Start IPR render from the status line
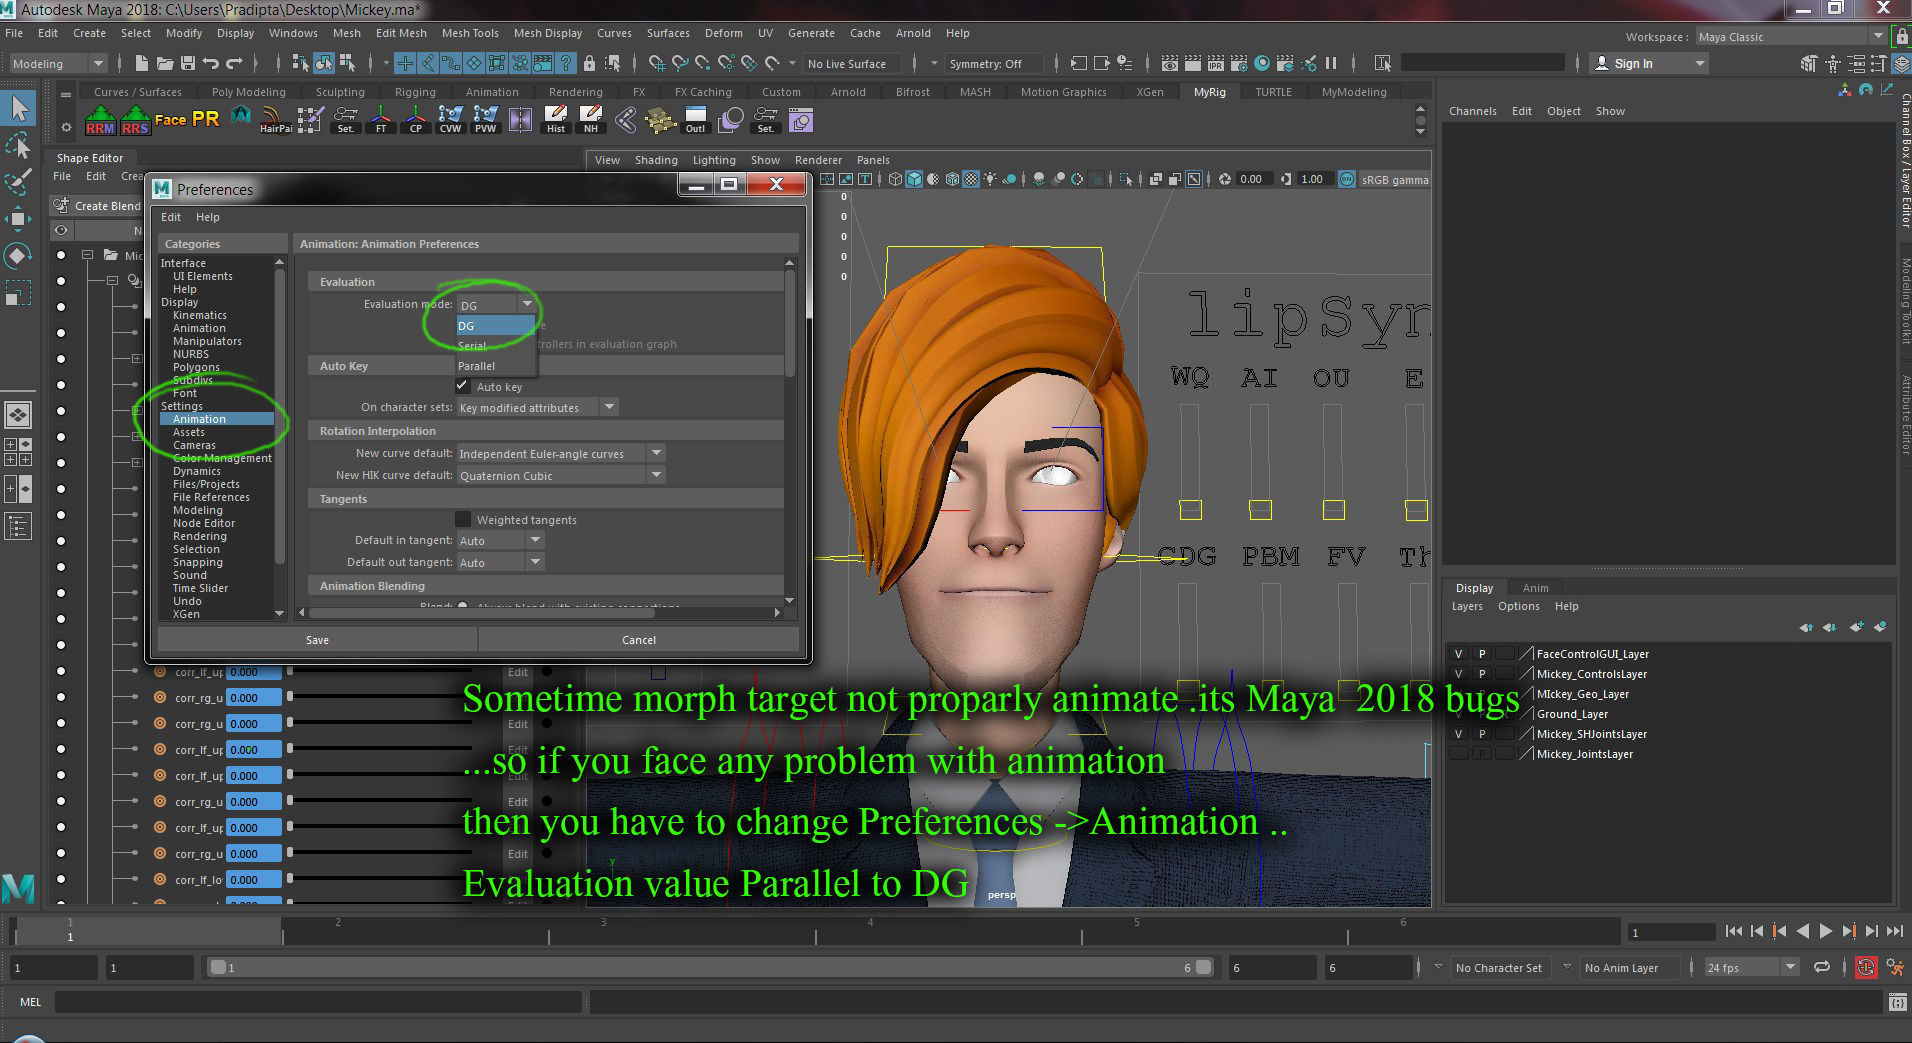 (1215, 64)
